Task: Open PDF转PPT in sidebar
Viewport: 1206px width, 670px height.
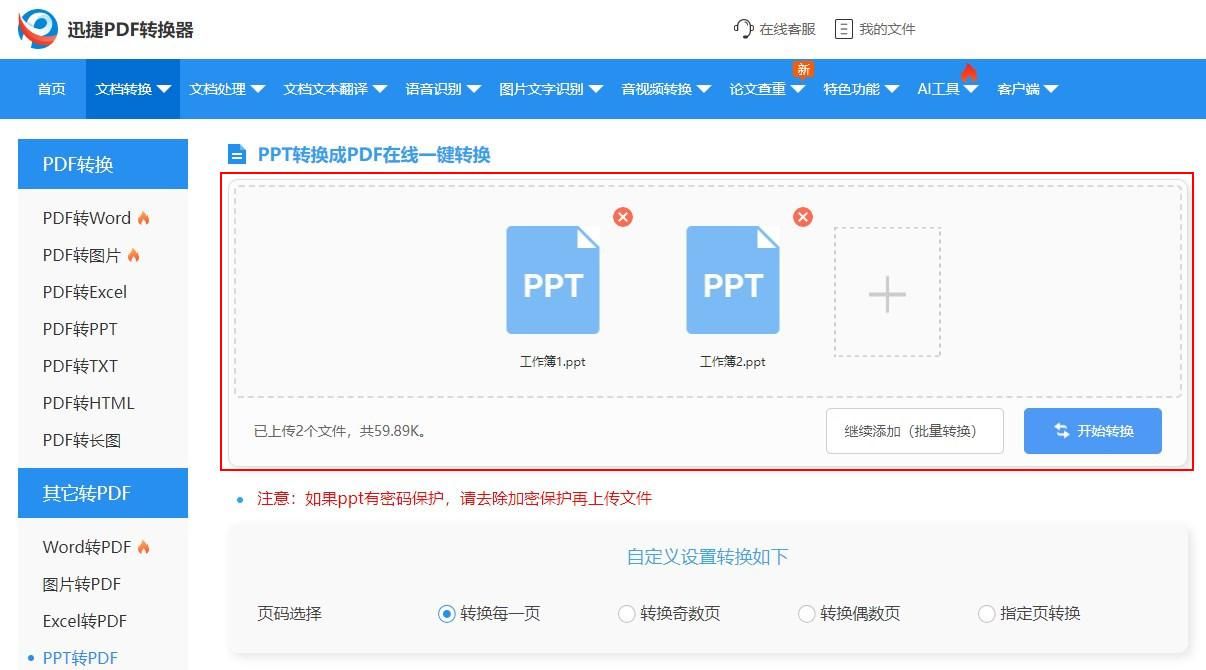Action: click(80, 329)
